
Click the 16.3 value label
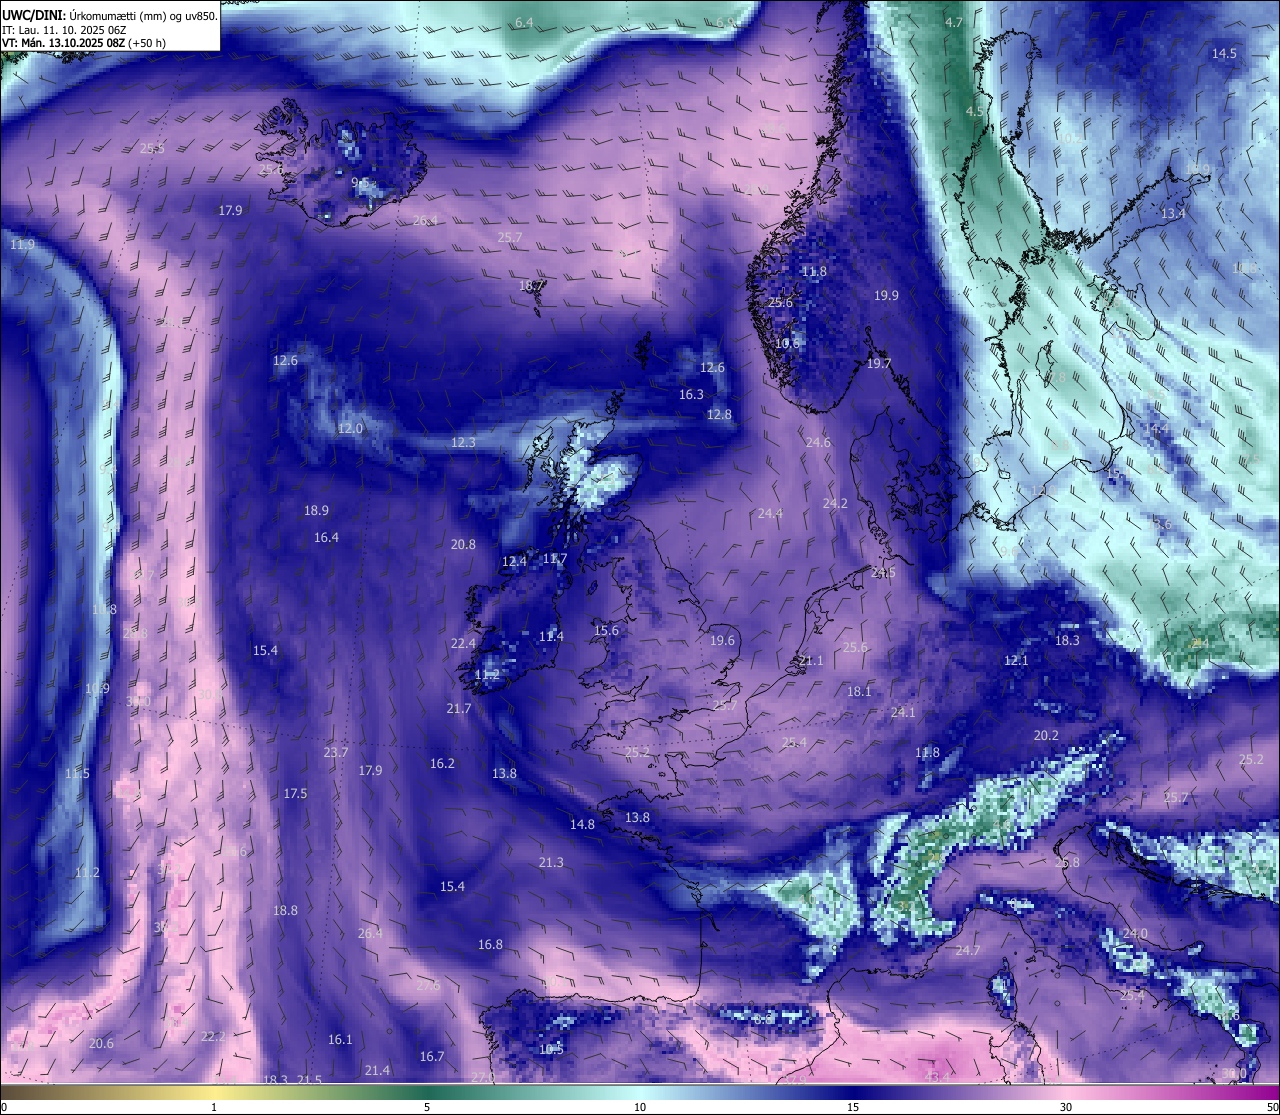[x=691, y=394]
